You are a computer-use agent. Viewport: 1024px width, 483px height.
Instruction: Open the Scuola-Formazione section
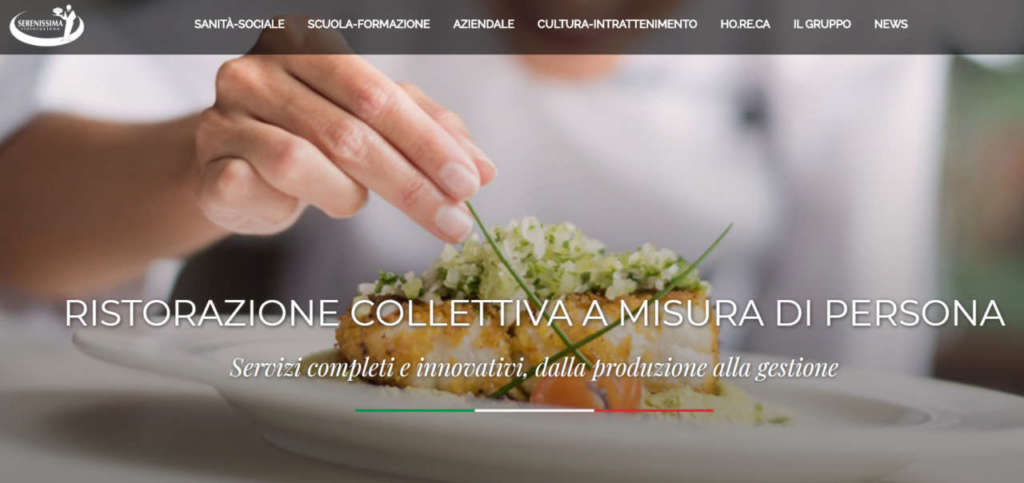pyautogui.click(x=368, y=24)
